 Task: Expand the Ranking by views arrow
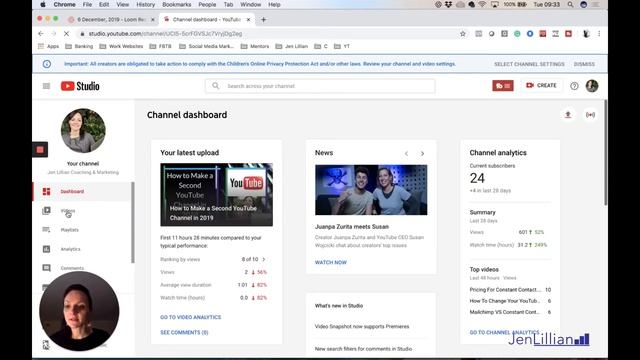(x=264, y=259)
